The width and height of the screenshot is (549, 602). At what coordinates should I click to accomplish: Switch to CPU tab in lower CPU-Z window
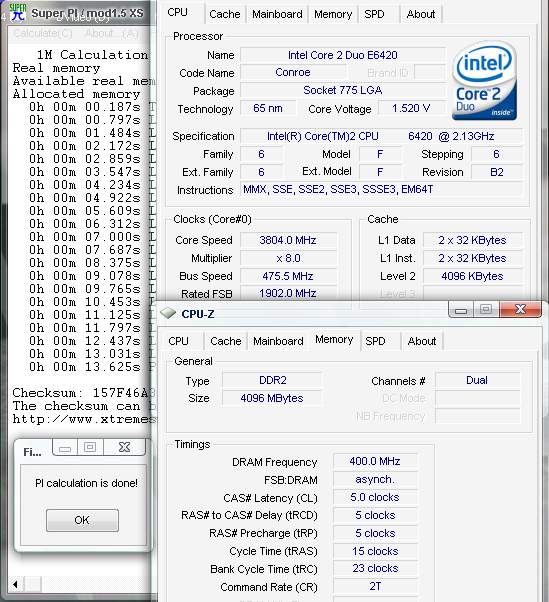click(179, 341)
